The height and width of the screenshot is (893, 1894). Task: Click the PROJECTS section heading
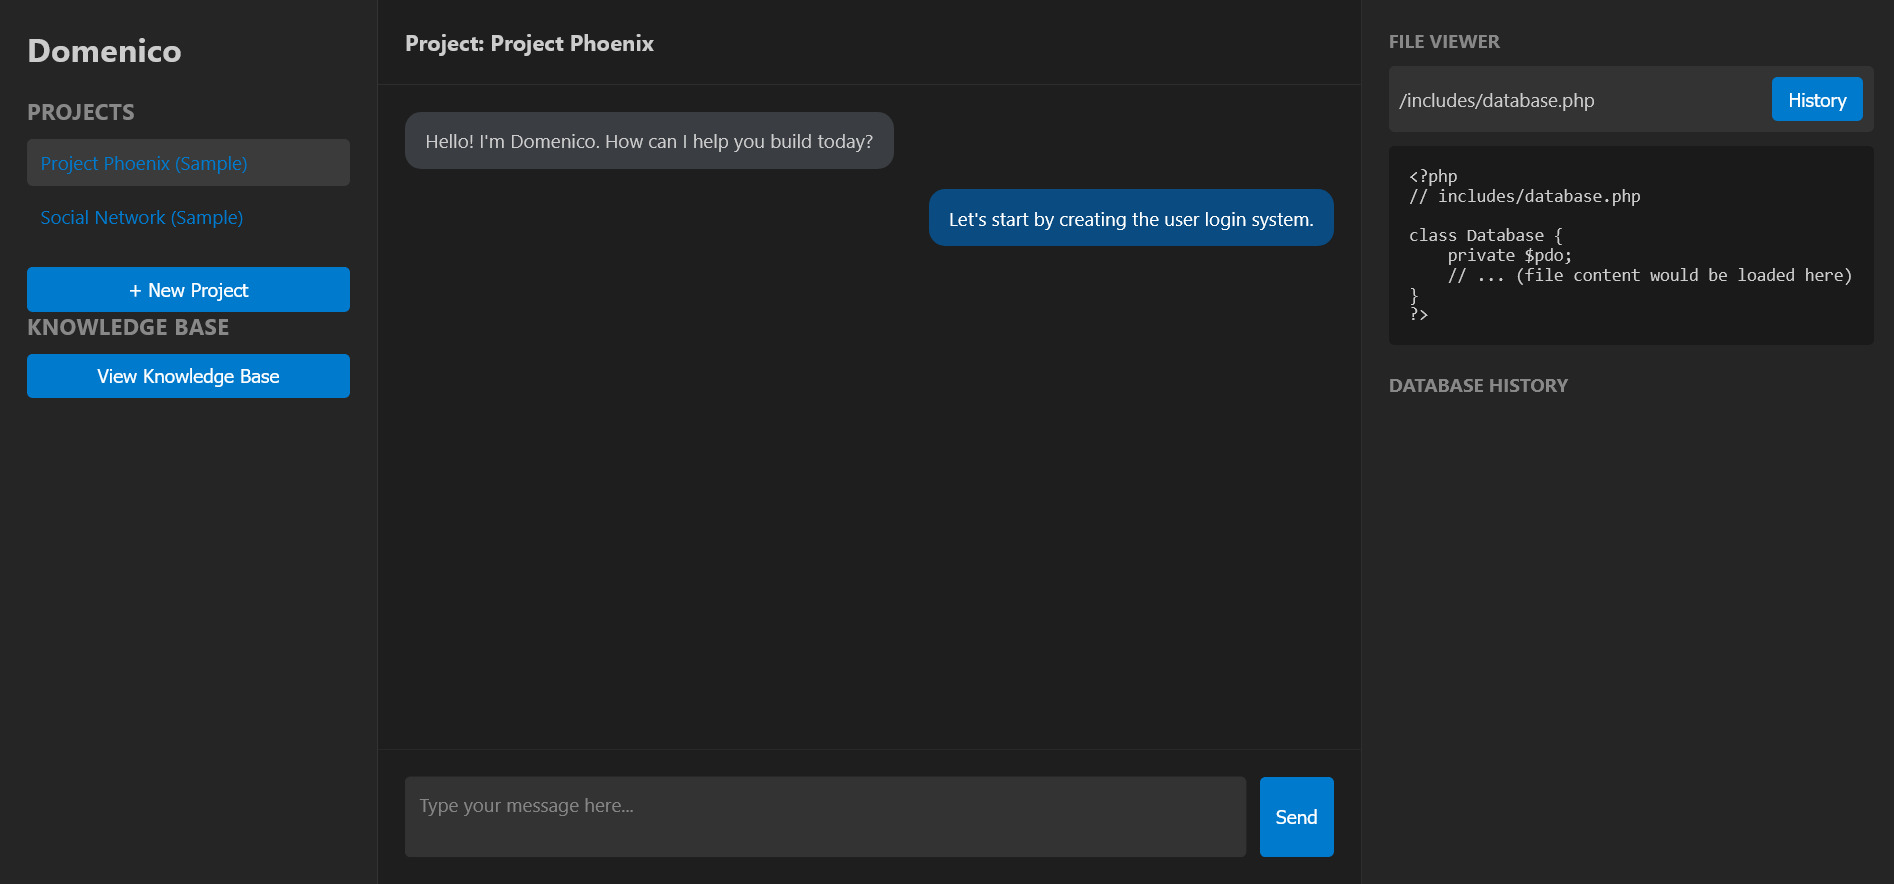81,112
